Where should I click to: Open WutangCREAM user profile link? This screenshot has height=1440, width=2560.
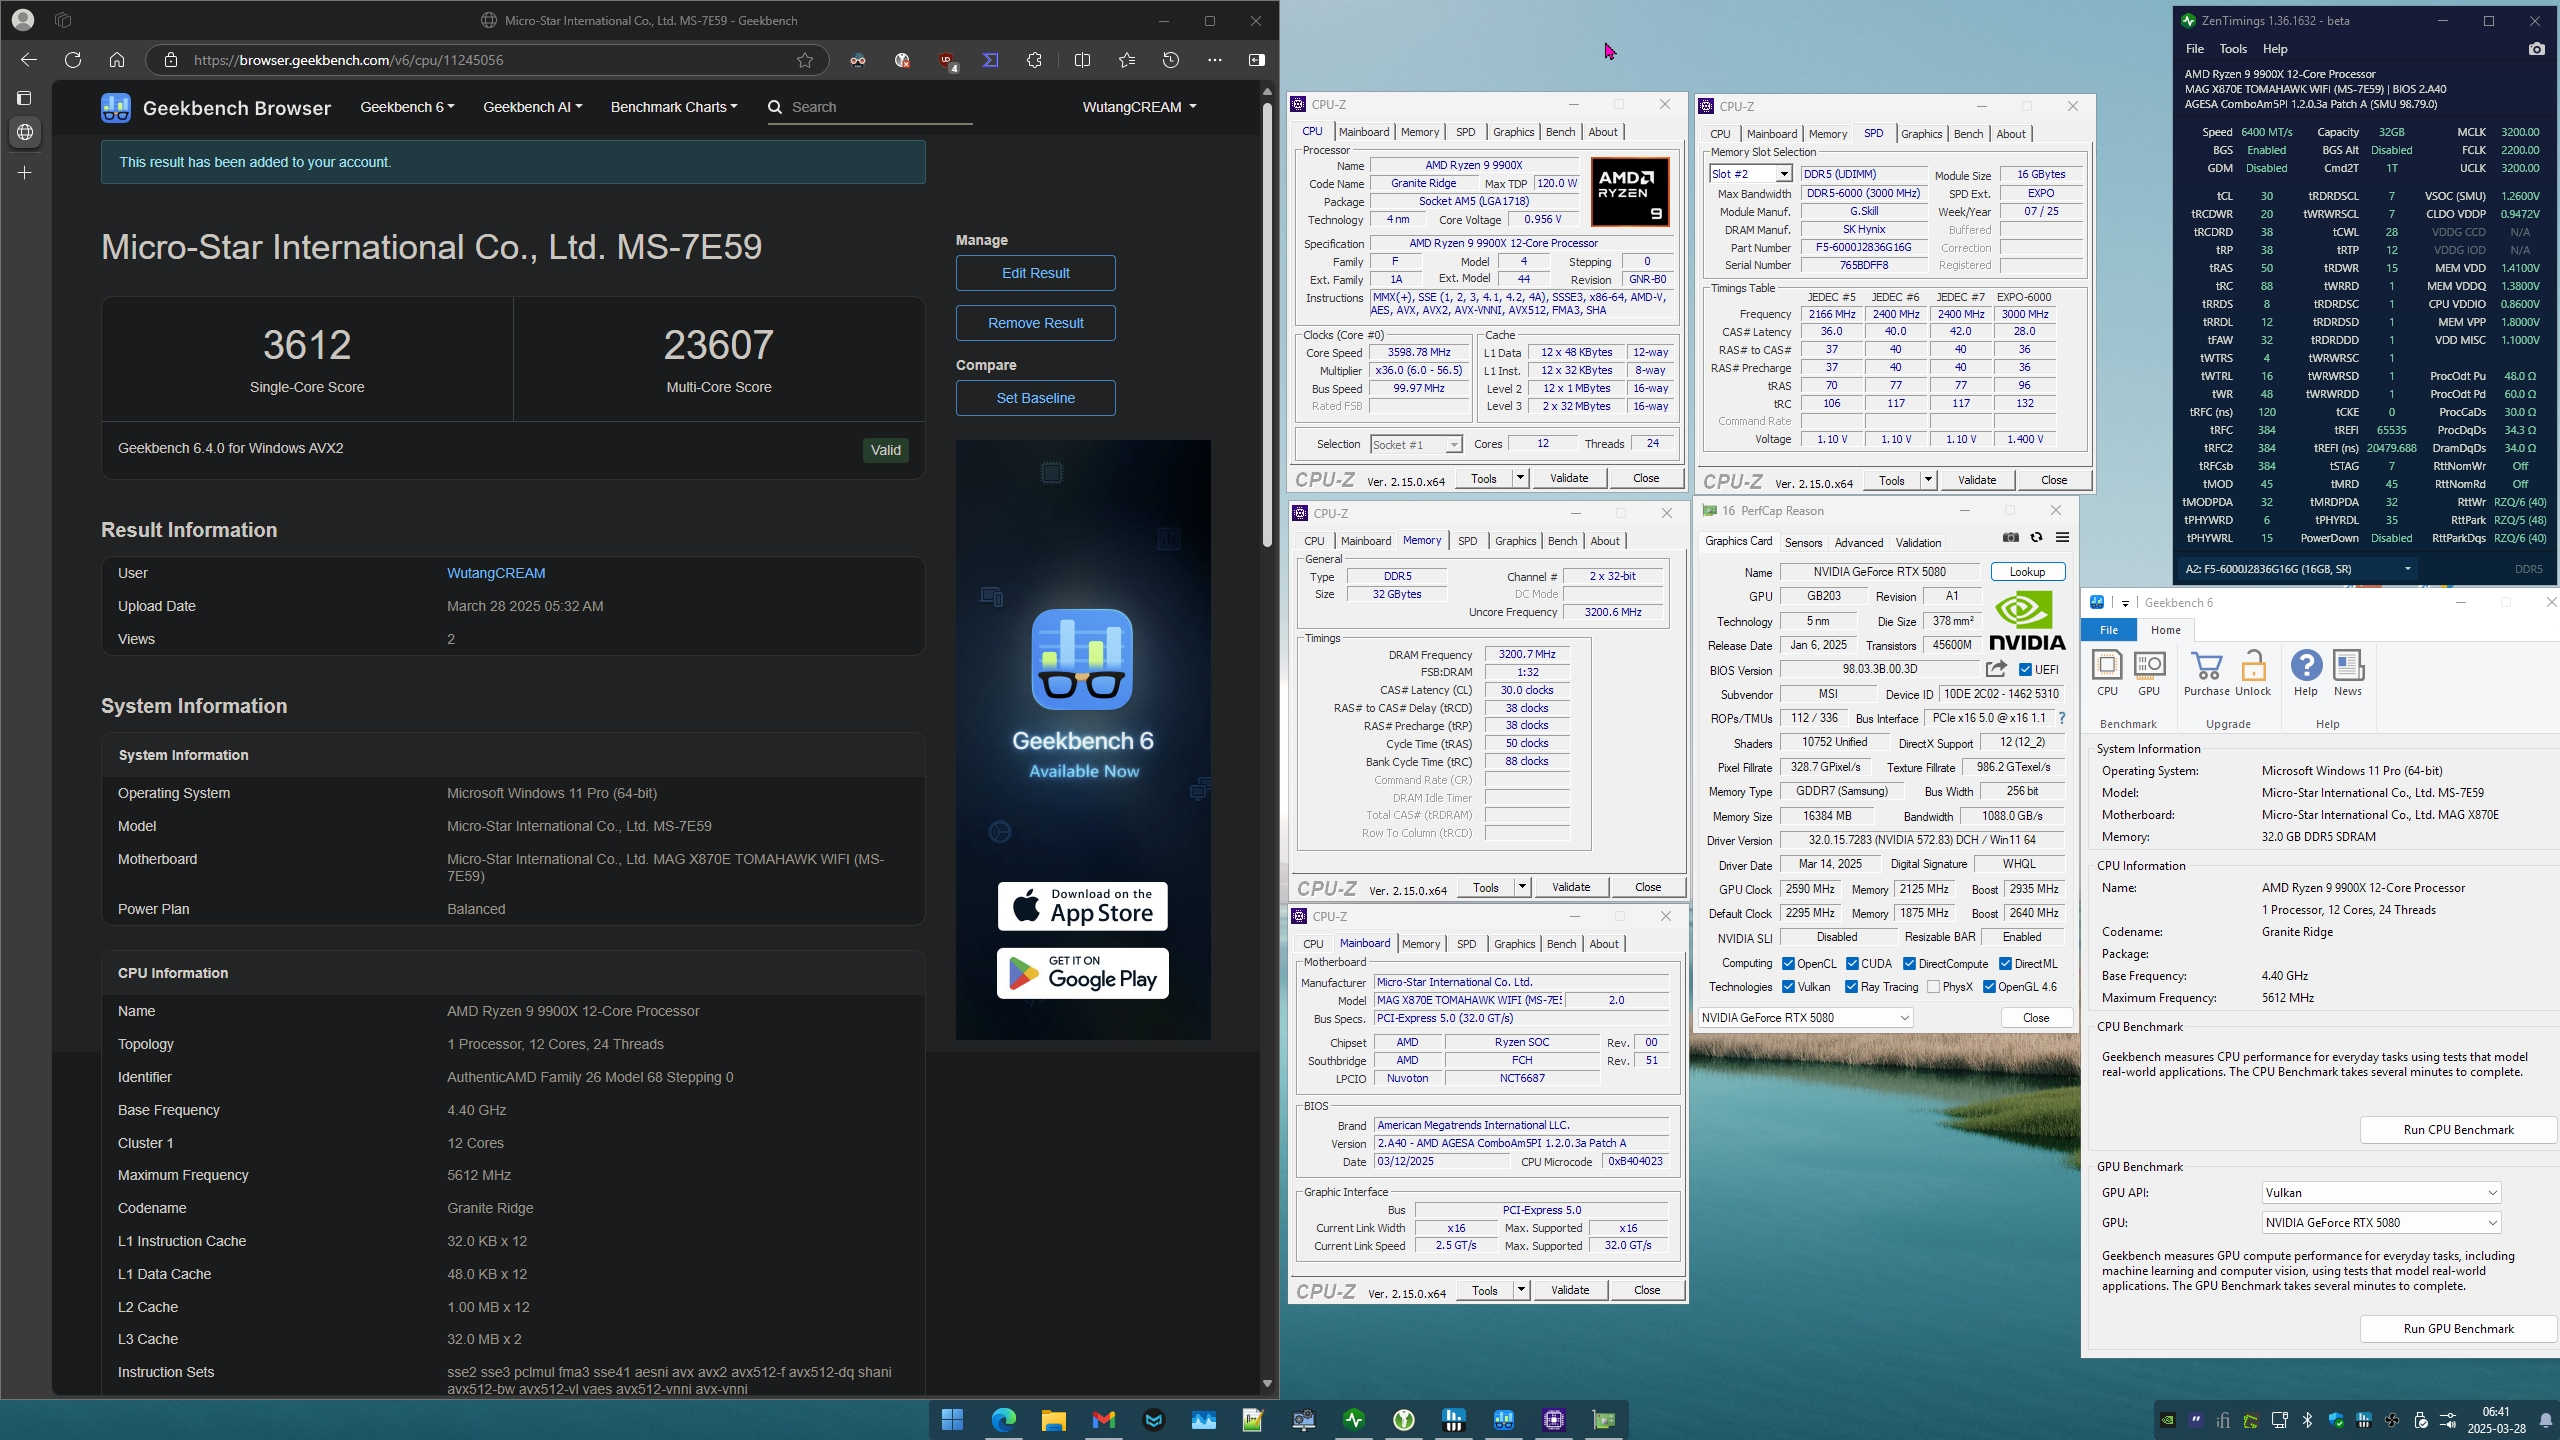(496, 573)
